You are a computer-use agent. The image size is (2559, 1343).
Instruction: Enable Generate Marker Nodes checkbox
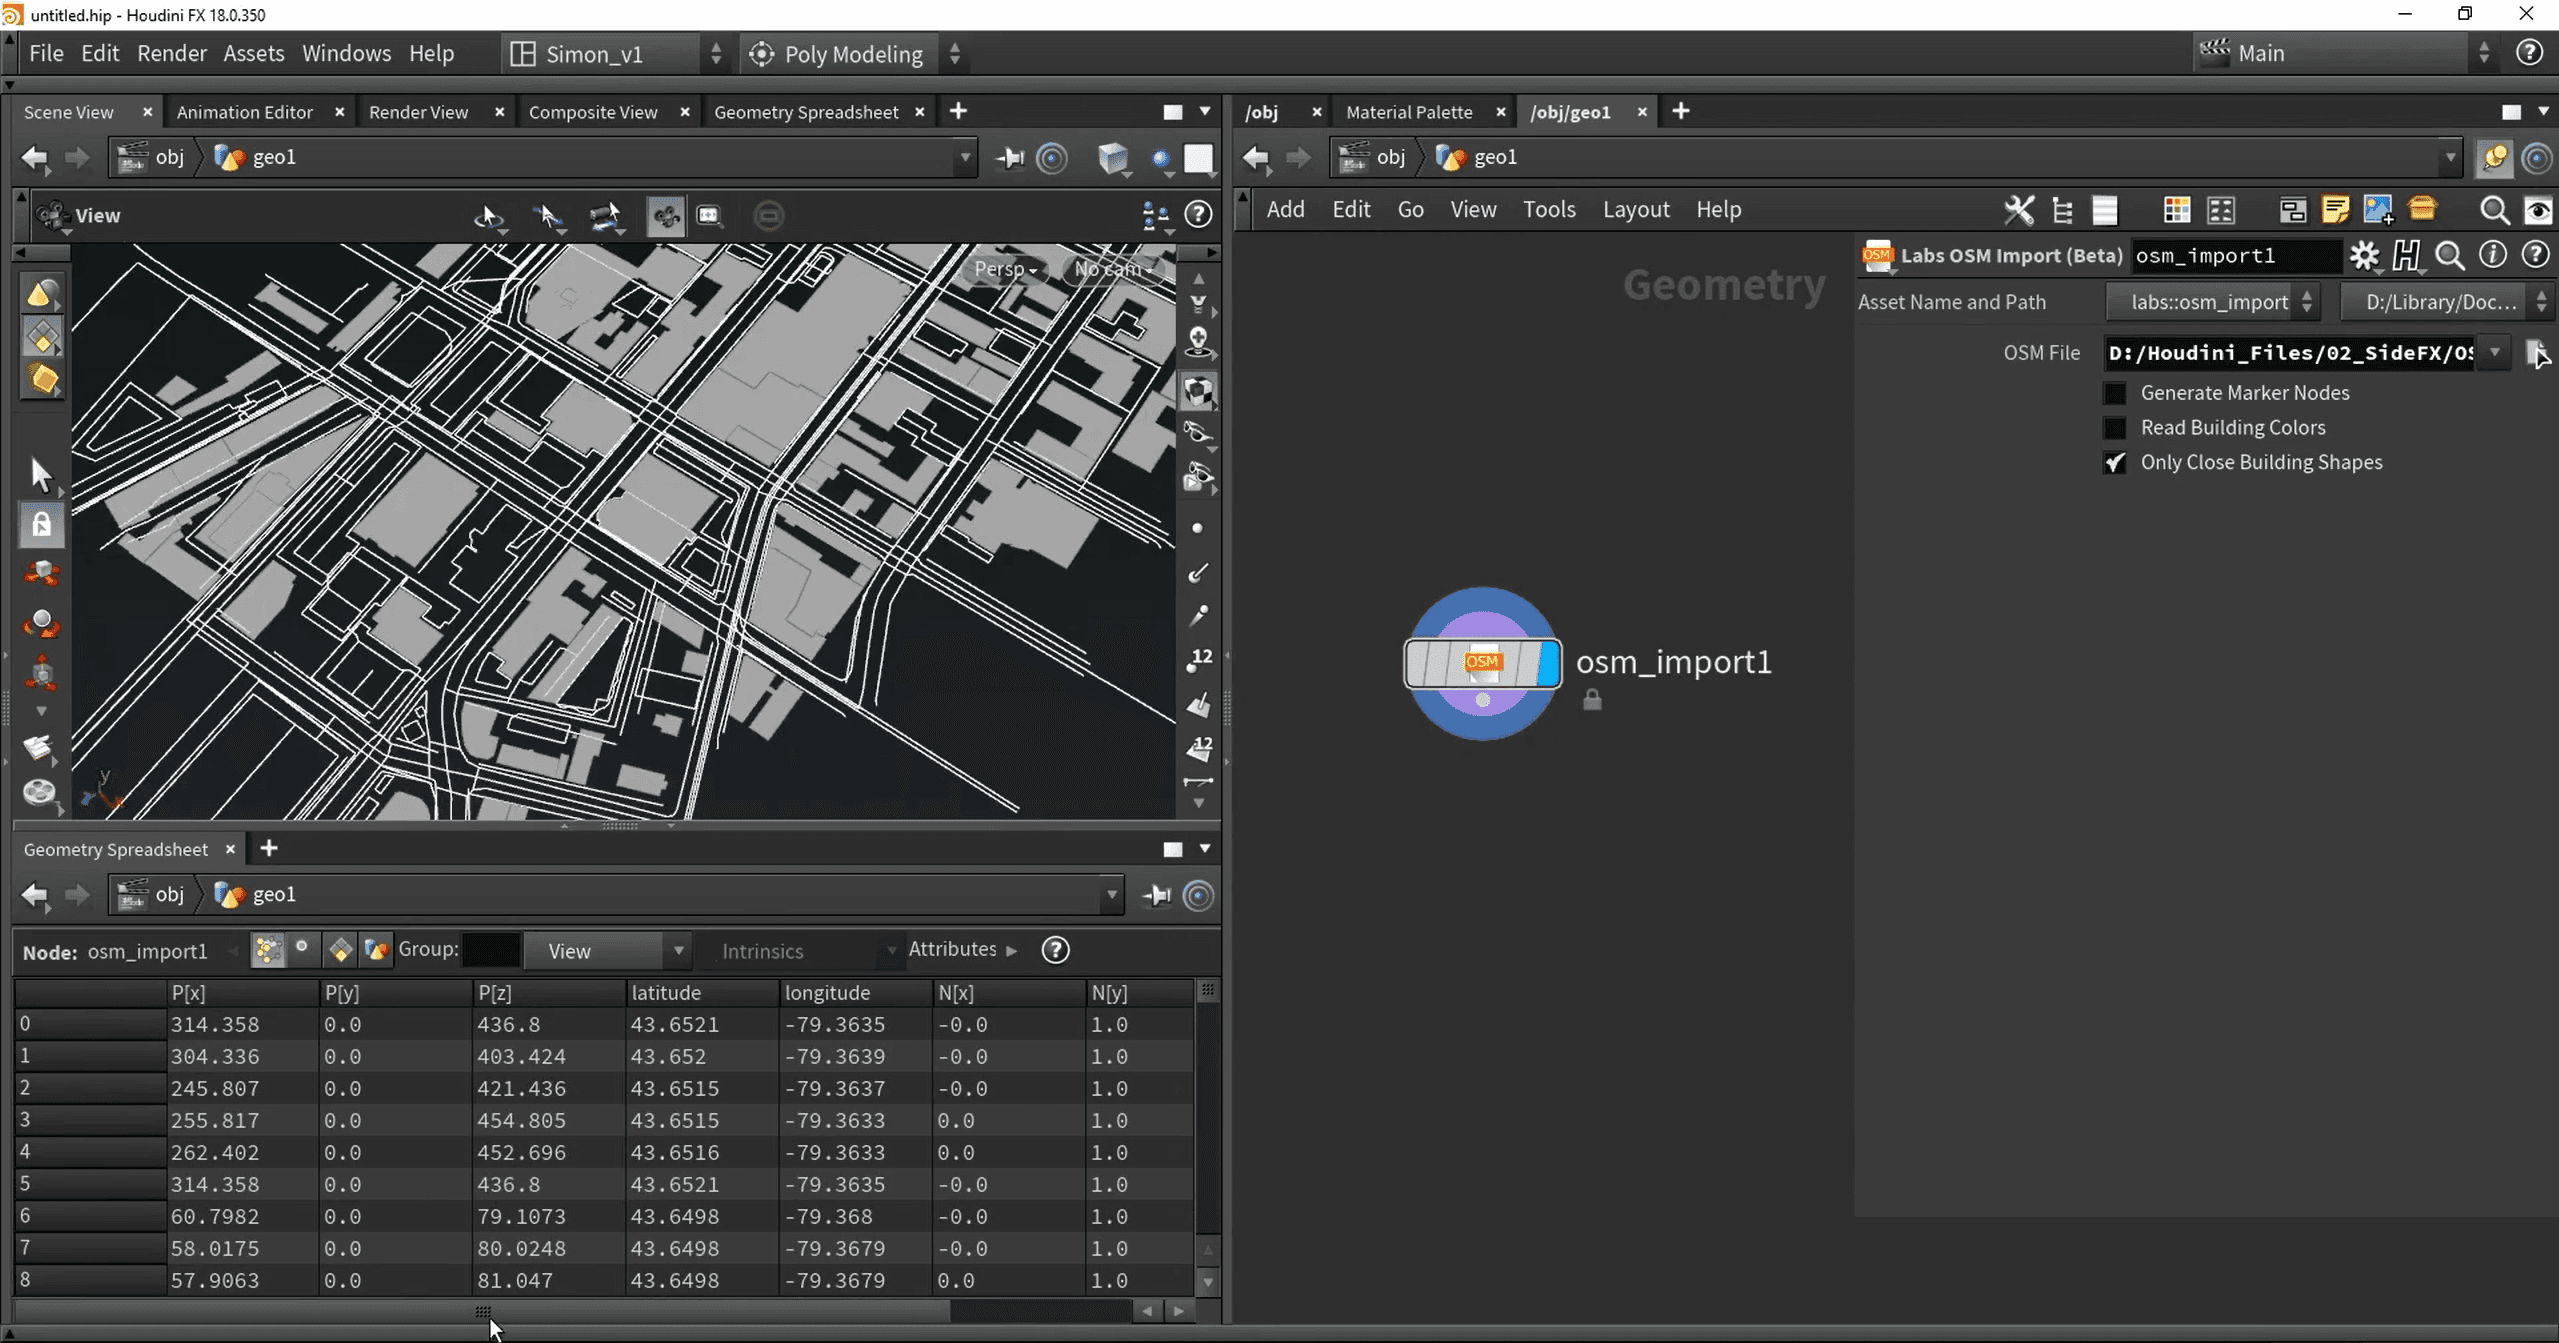2114,393
